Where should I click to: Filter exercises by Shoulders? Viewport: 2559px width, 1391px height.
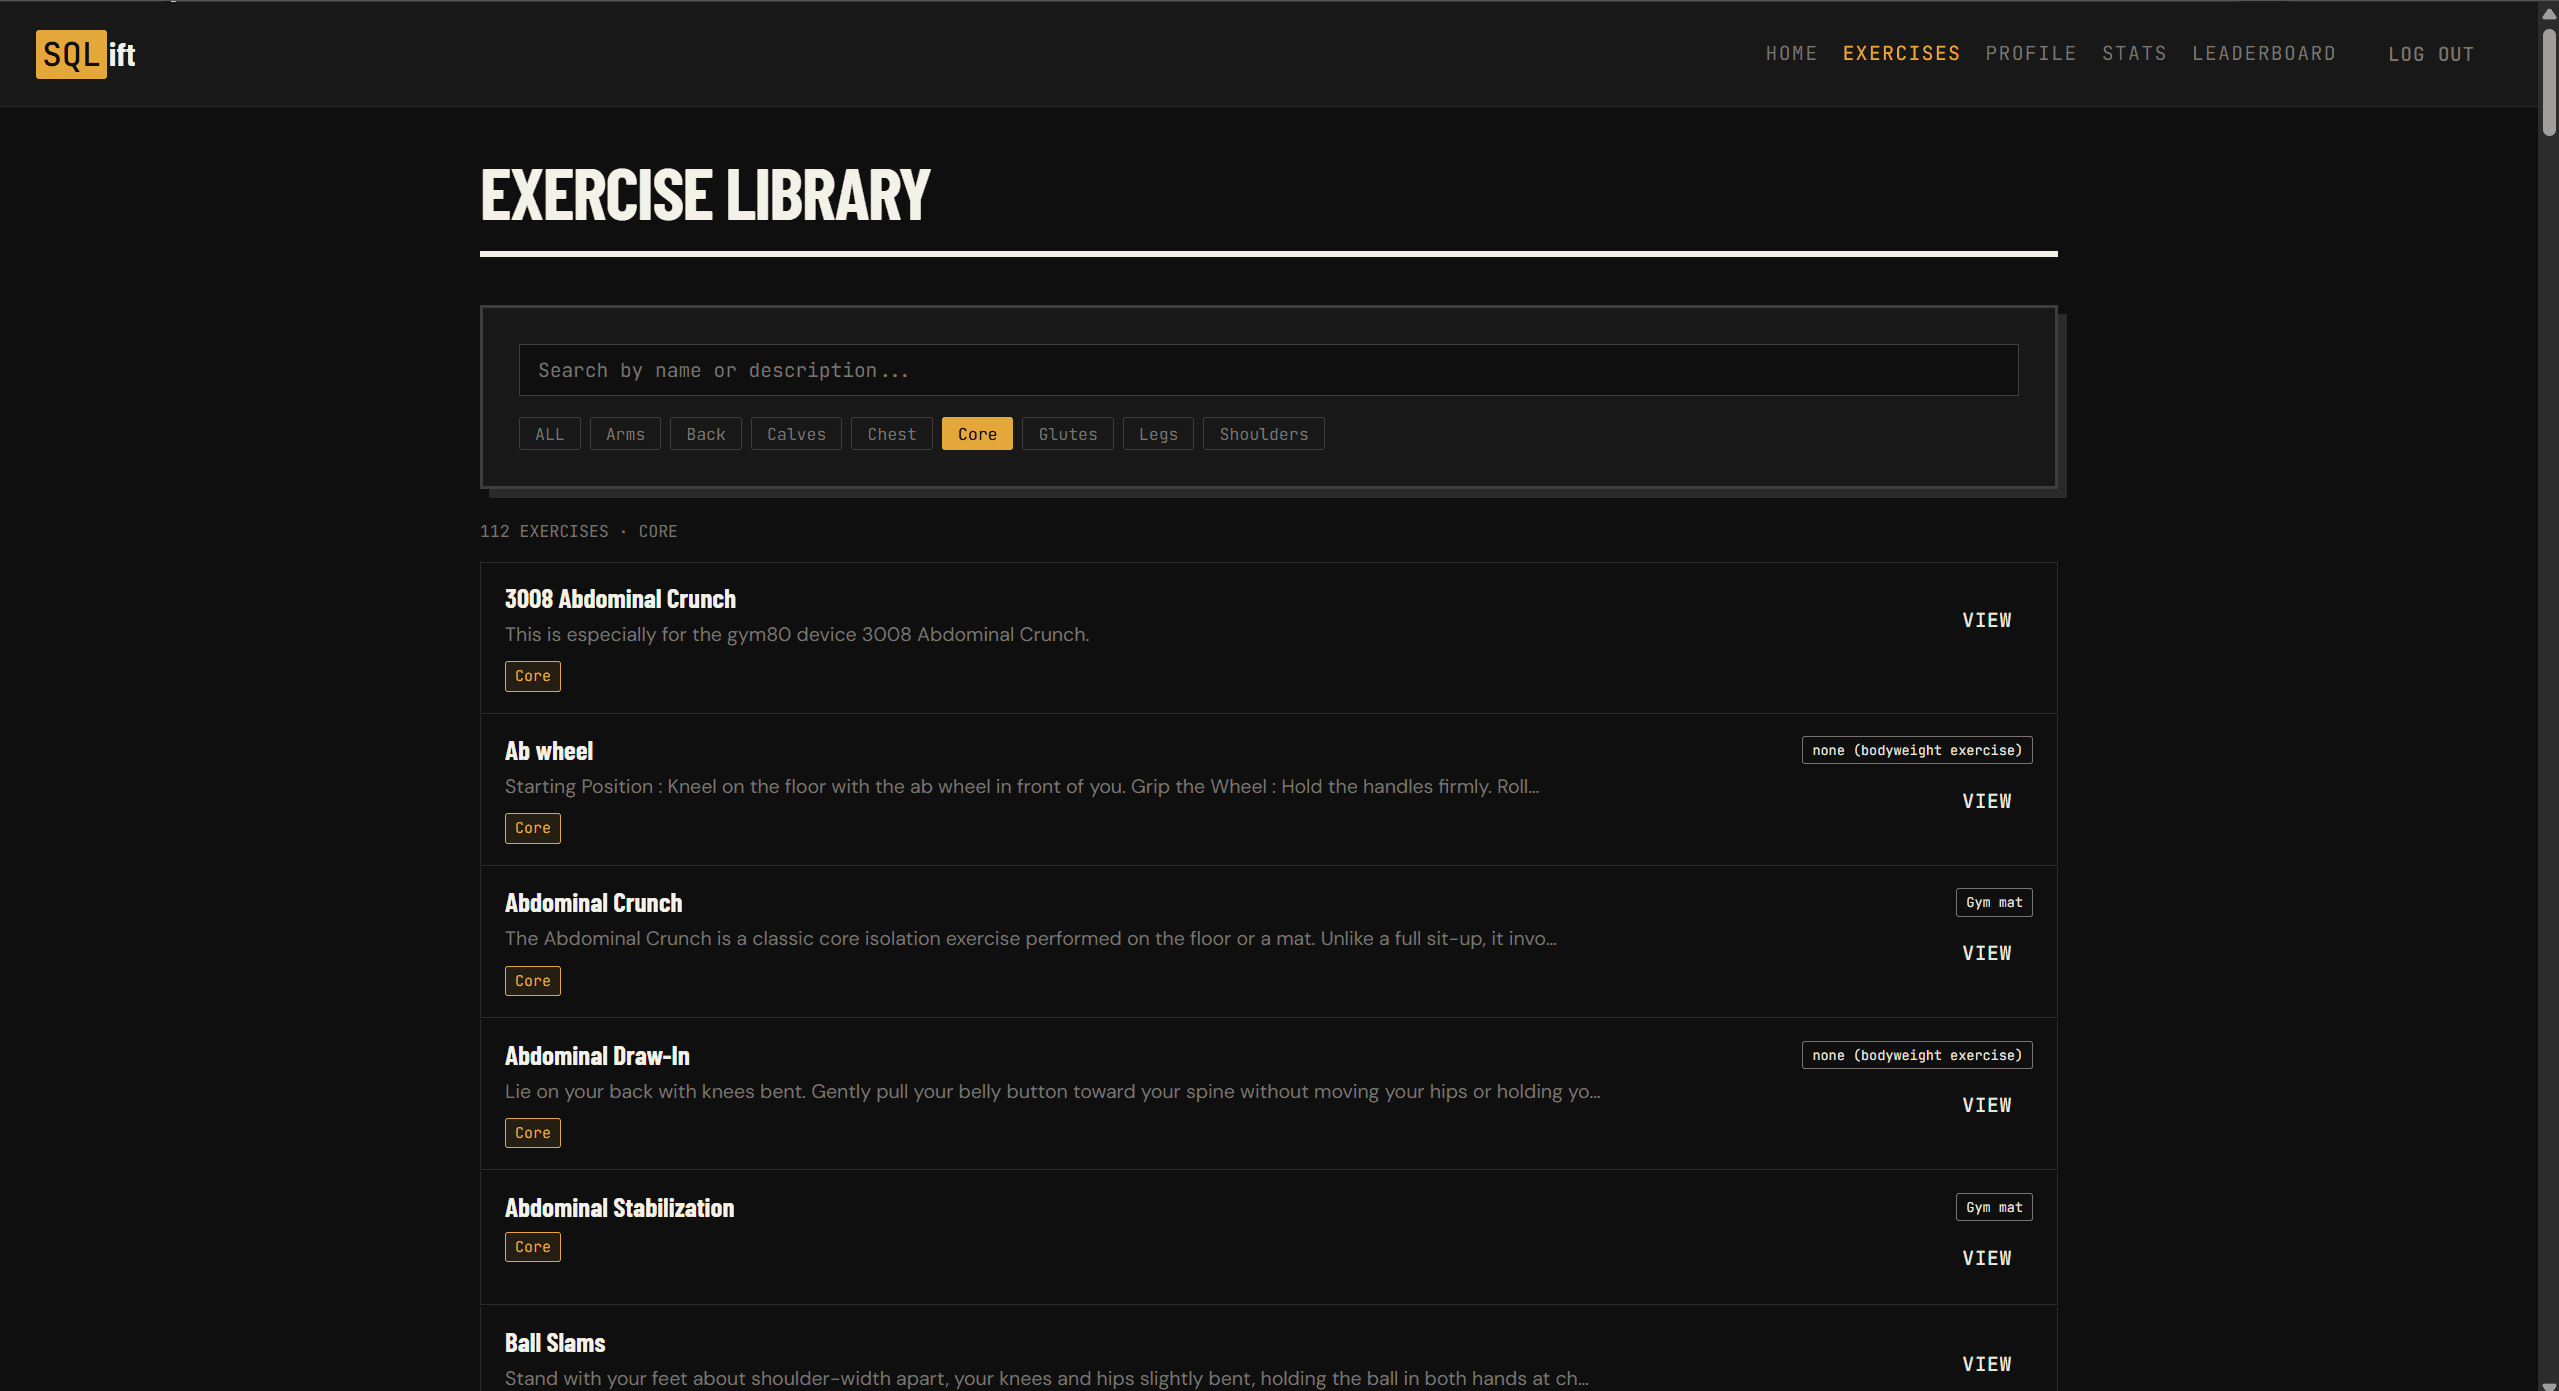(x=1263, y=434)
